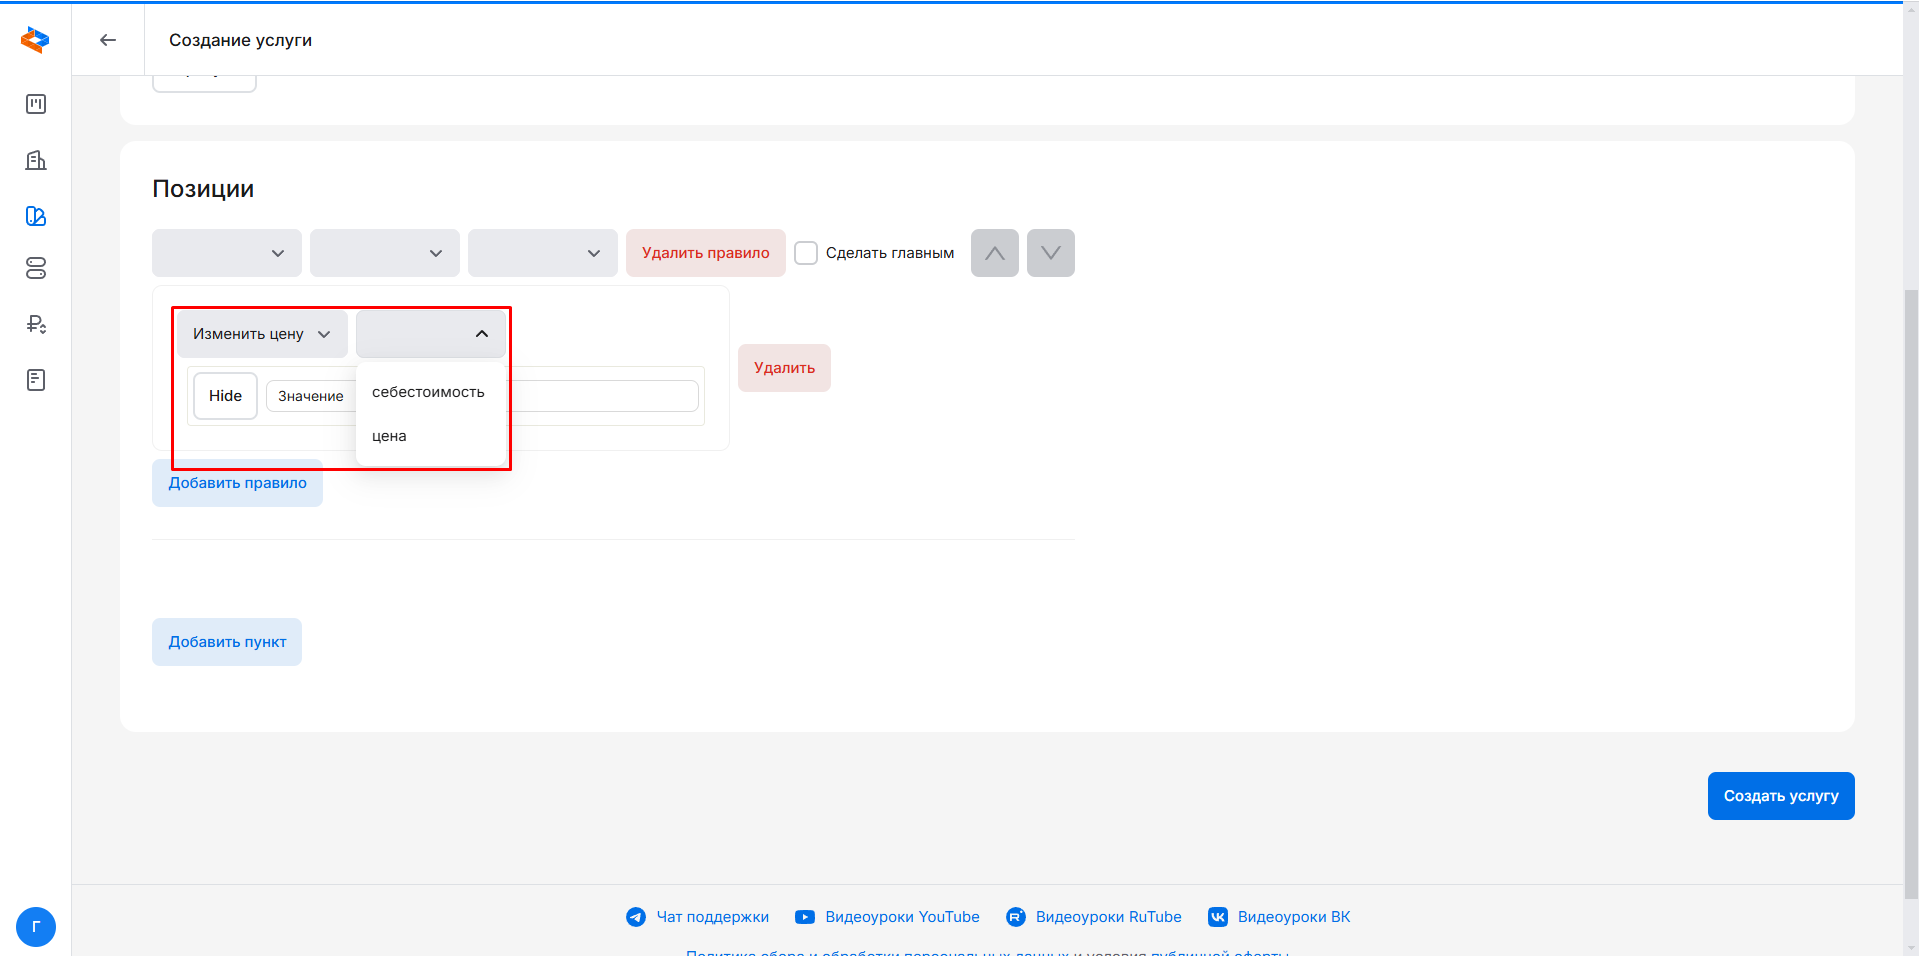Image resolution: width=1919 pixels, height=956 pixels.
Task: Move rule up with the up arrow
Action: [994, 253]
